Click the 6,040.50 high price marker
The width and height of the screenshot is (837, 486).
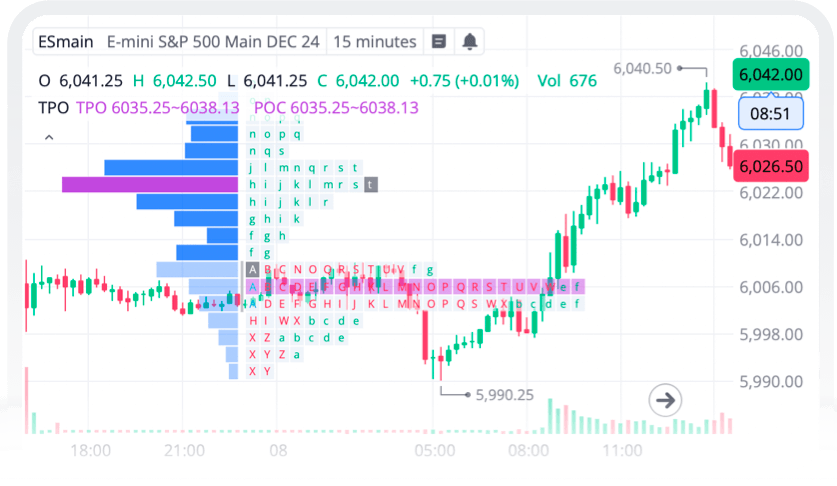coord(642,68)
